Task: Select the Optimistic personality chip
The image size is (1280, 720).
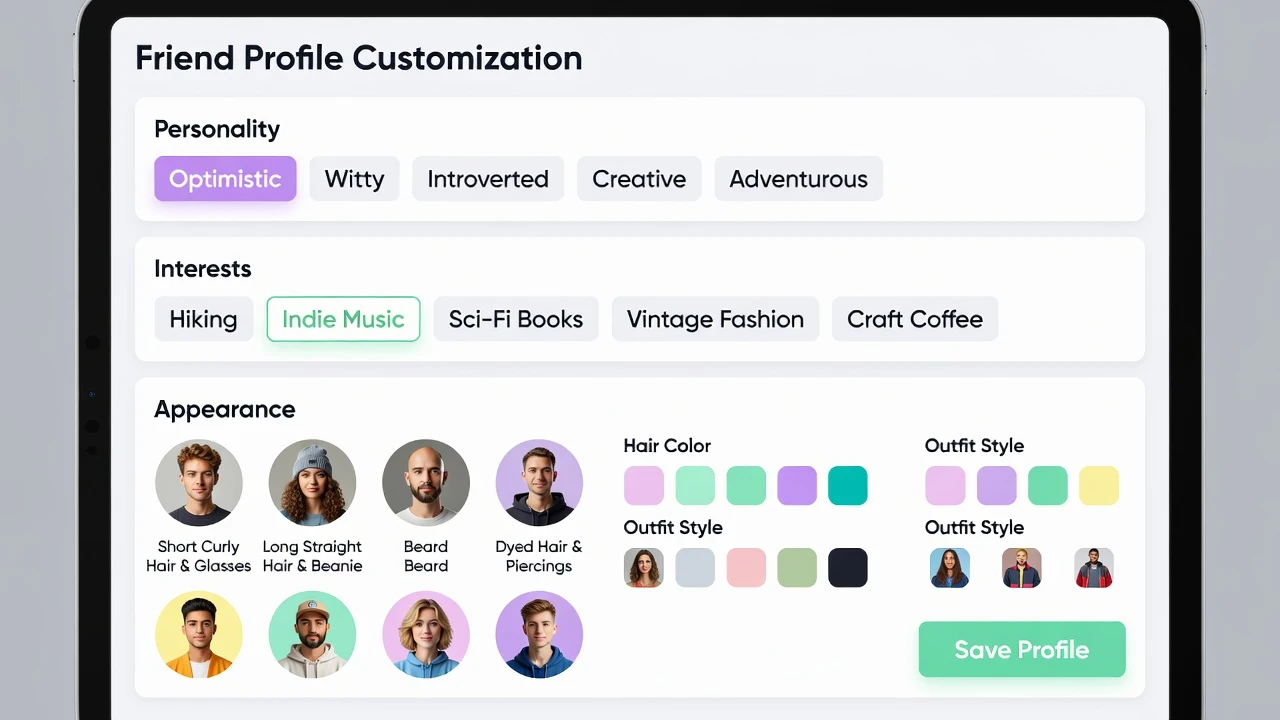Action: [225, 179]
